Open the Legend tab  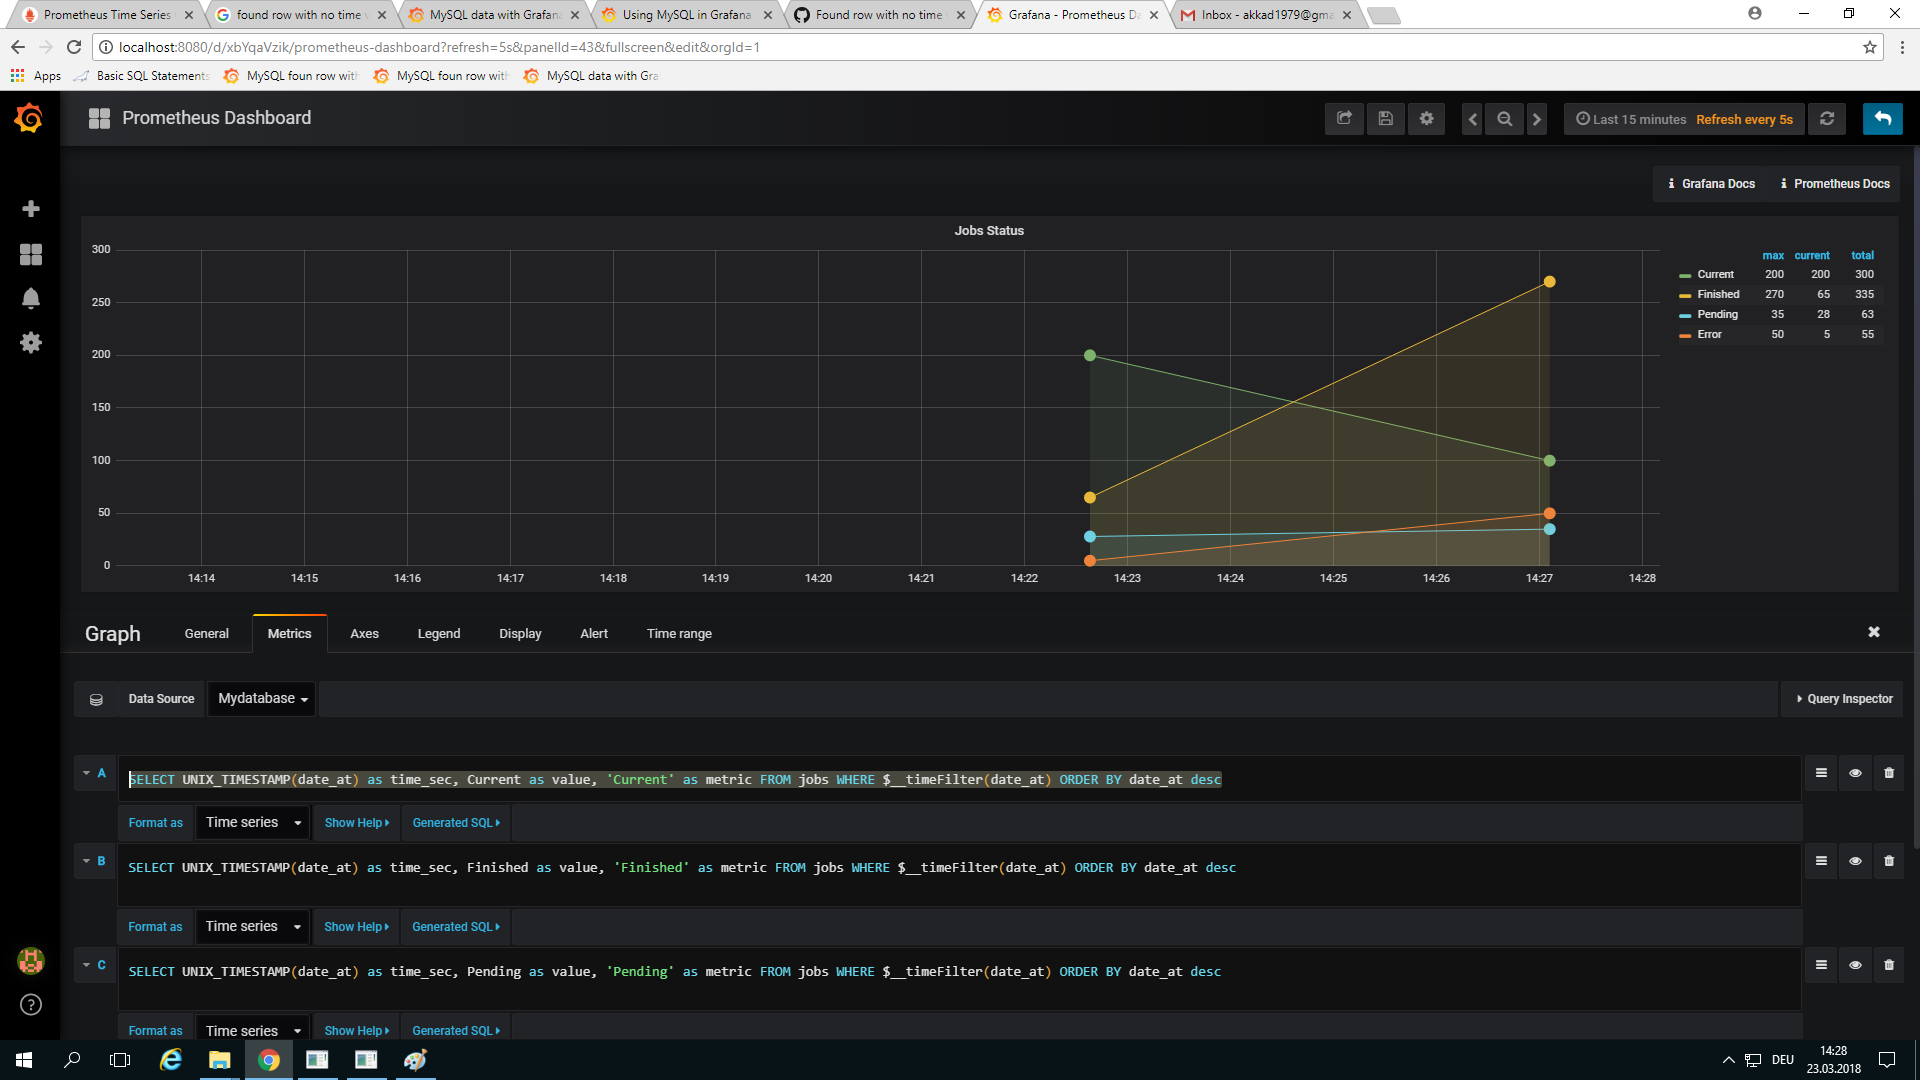[x=438, y=634]
